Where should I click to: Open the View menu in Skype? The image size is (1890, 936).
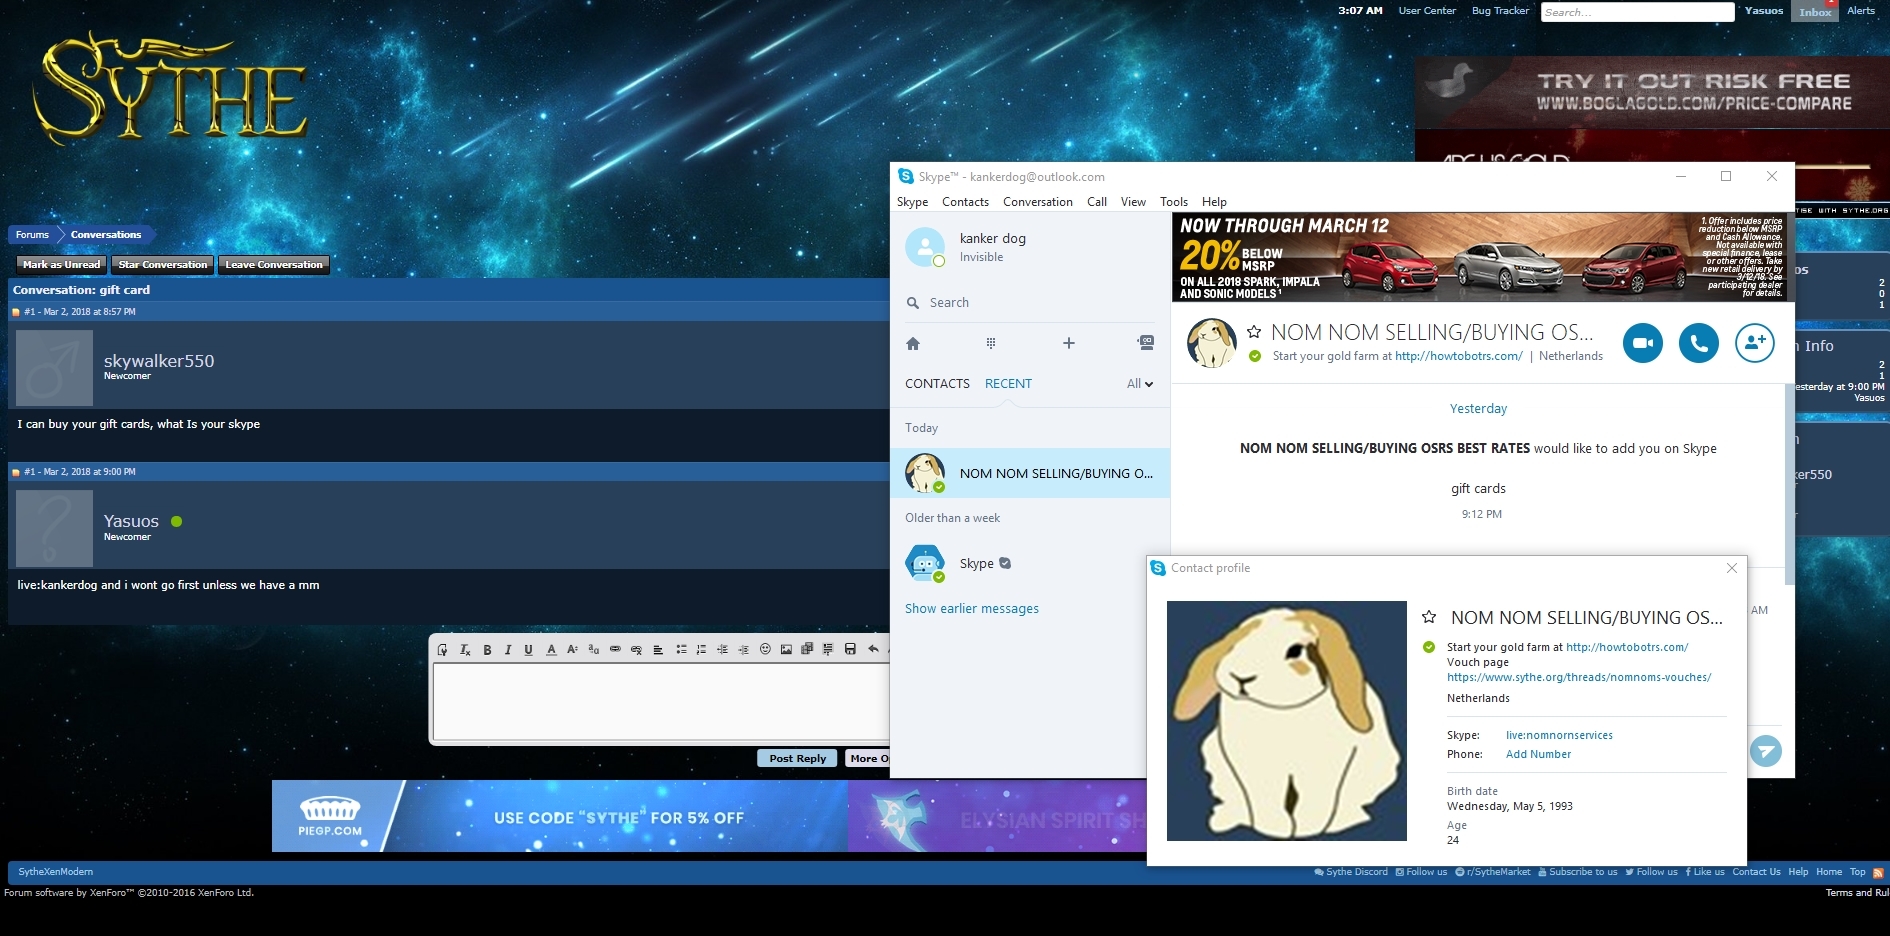tap(1133, 202)
